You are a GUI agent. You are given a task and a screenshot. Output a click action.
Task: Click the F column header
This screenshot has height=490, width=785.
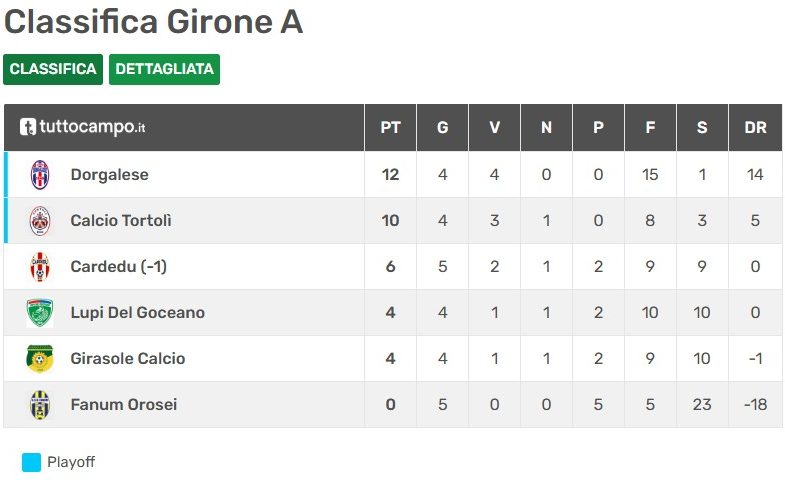pos(650,128)
